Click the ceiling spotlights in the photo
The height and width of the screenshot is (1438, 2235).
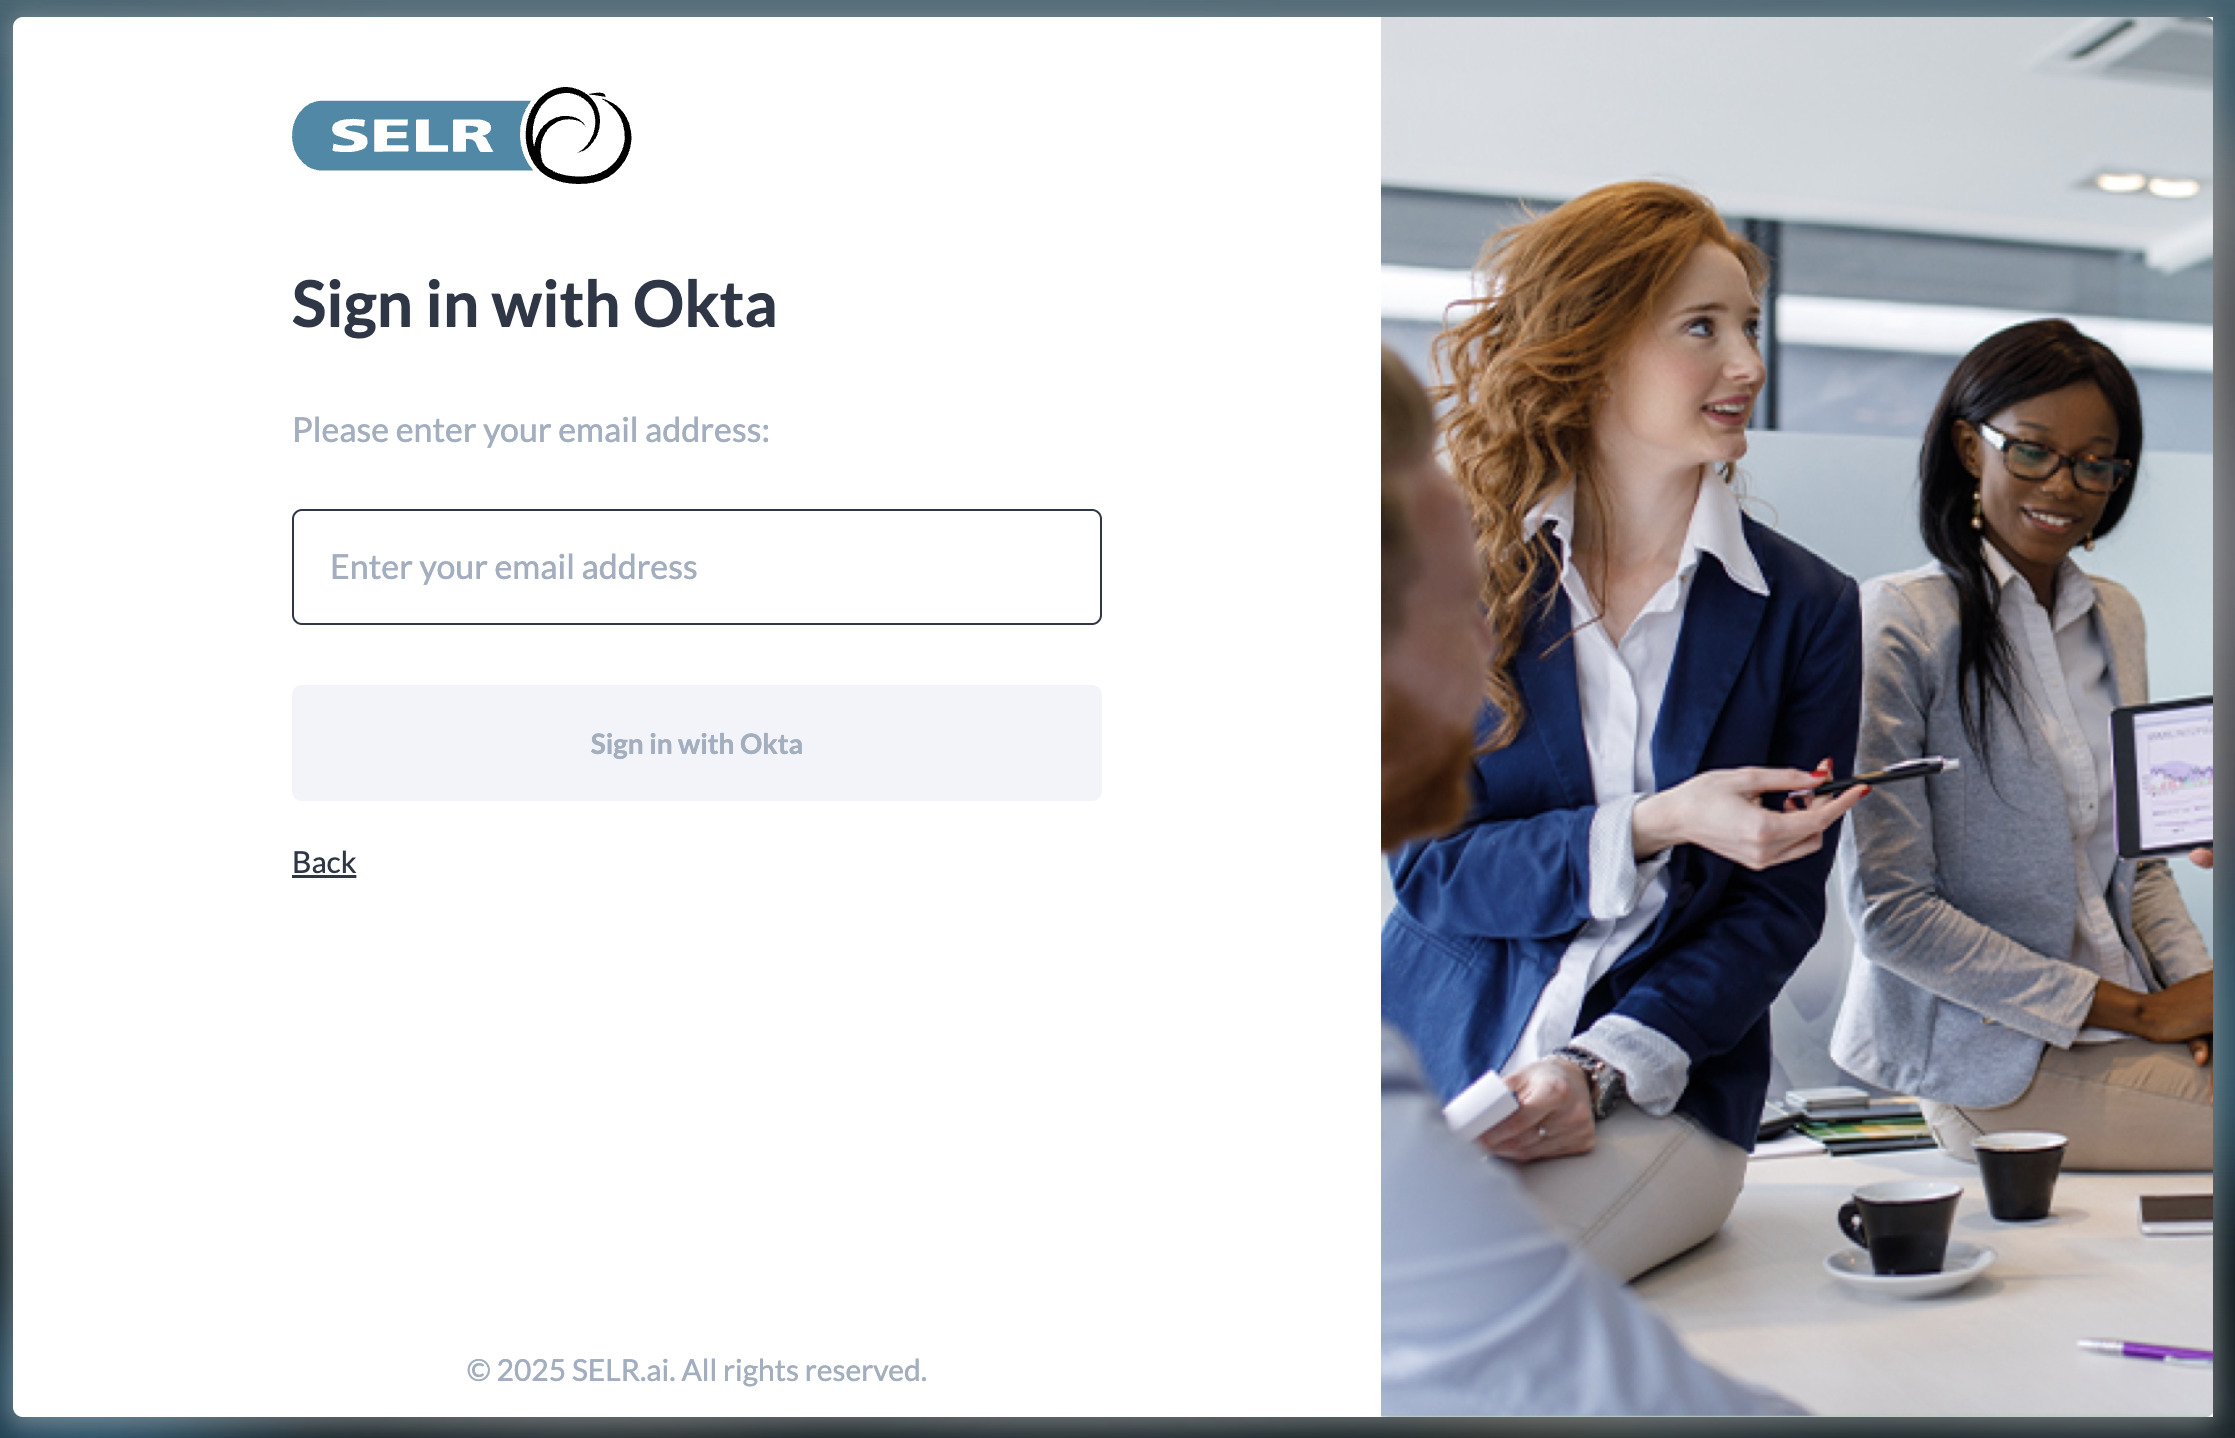(2147, 184)
